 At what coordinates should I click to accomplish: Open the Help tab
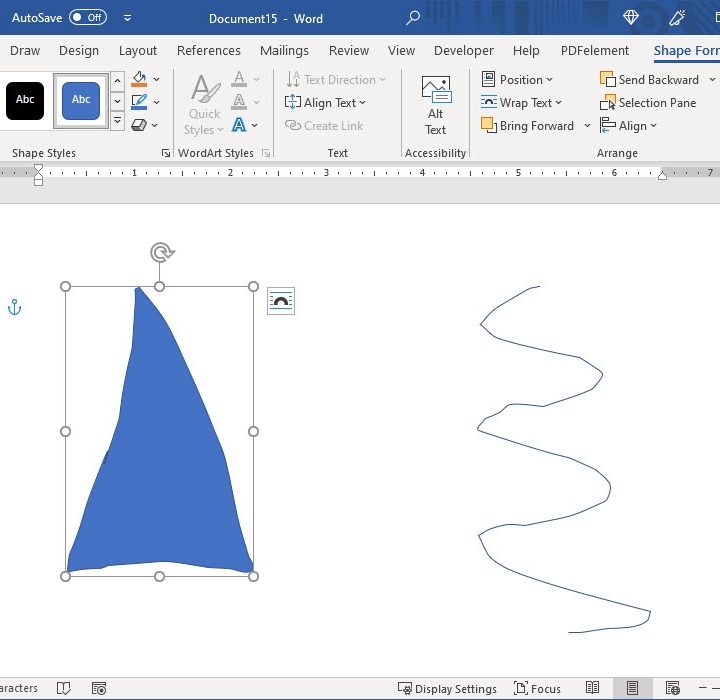point(526,51)
